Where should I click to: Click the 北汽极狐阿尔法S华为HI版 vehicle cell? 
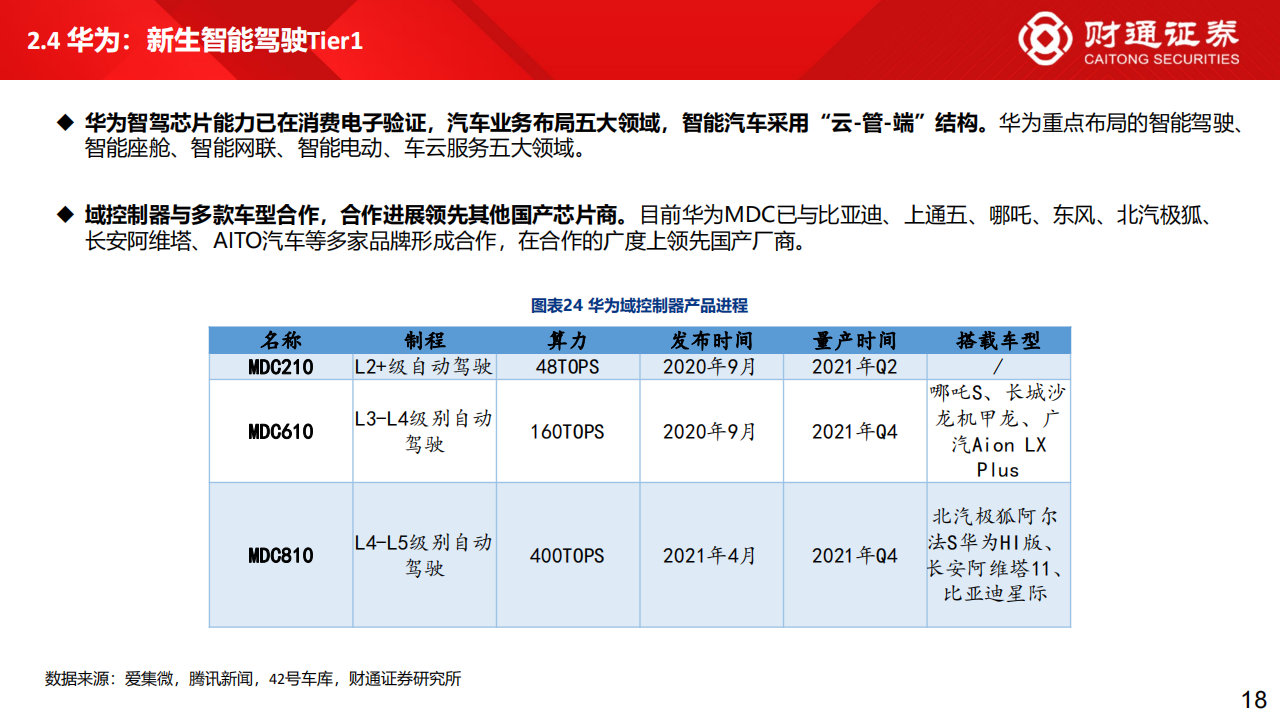coord(998,555)
